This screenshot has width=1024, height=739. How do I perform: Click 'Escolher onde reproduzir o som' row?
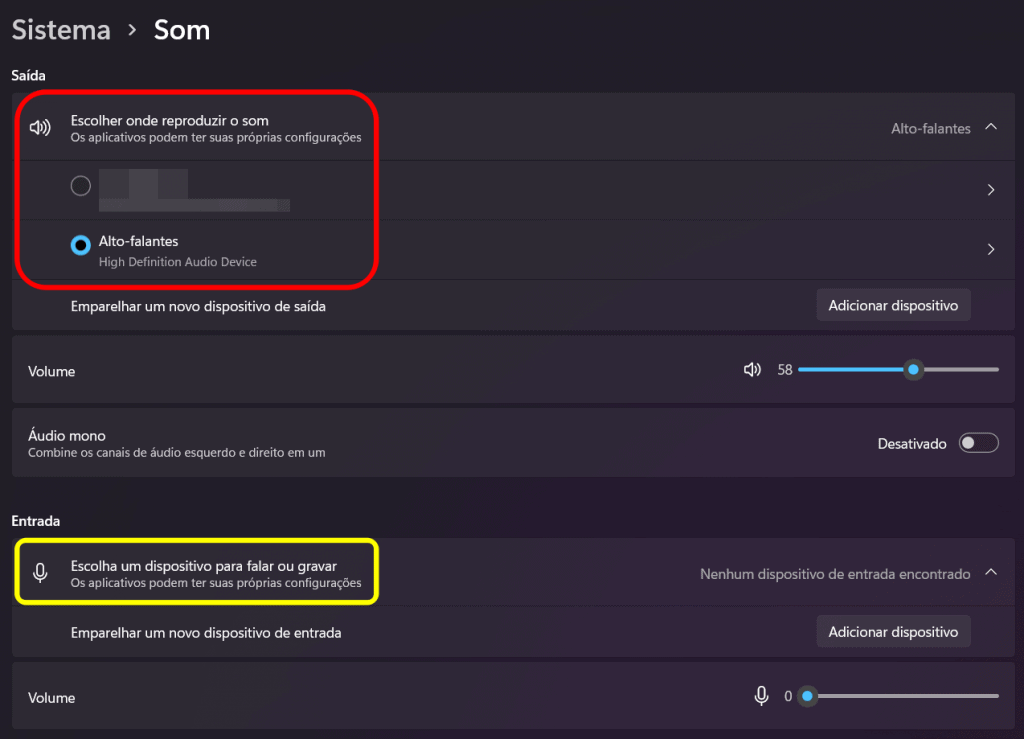513,127
